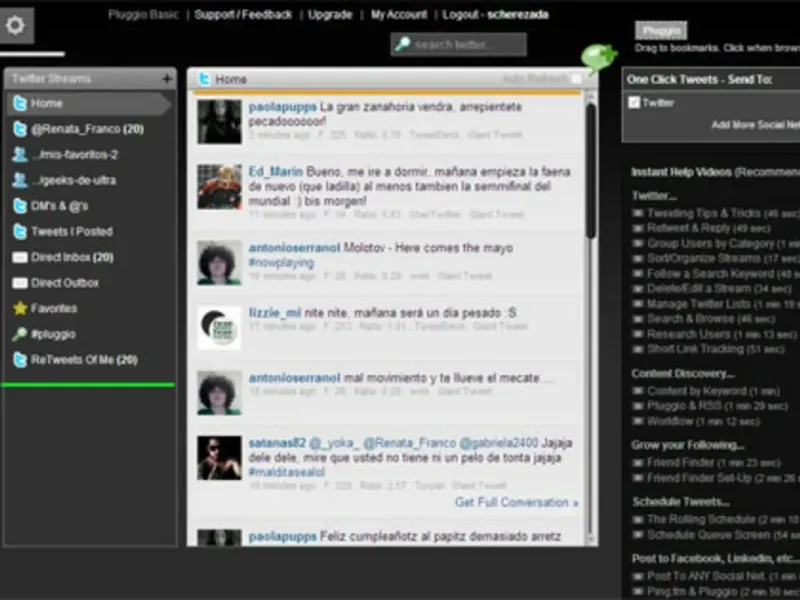This screenshot has width=800, height=600.
Task: Click satanas82's avatar thumbnail
Action: click(x=219, y=458)
